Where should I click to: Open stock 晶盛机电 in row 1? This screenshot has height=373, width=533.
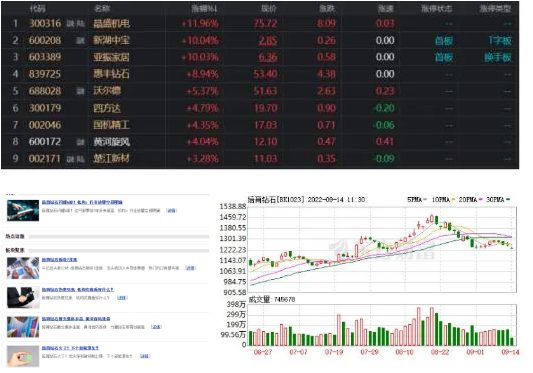point(111,24)
